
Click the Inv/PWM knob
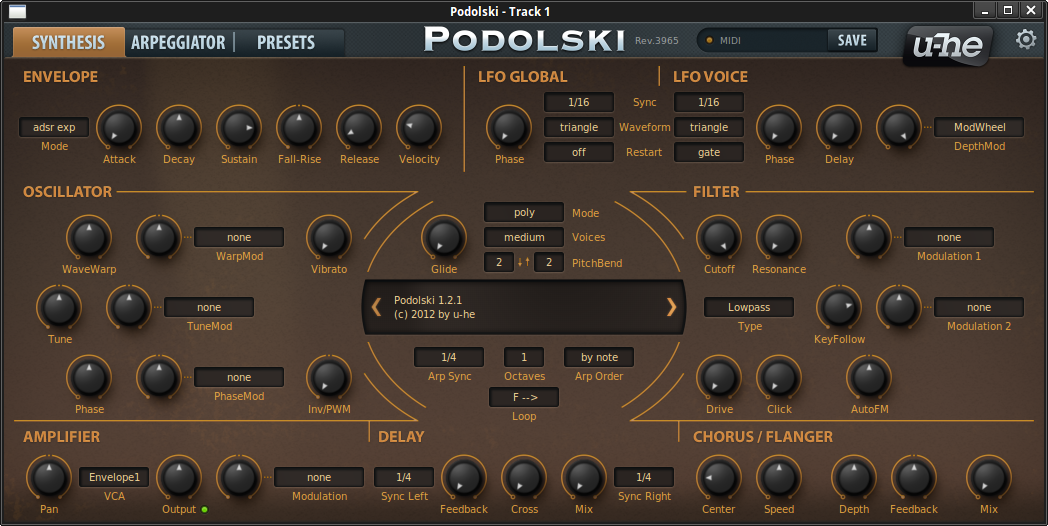coord(329,378)
